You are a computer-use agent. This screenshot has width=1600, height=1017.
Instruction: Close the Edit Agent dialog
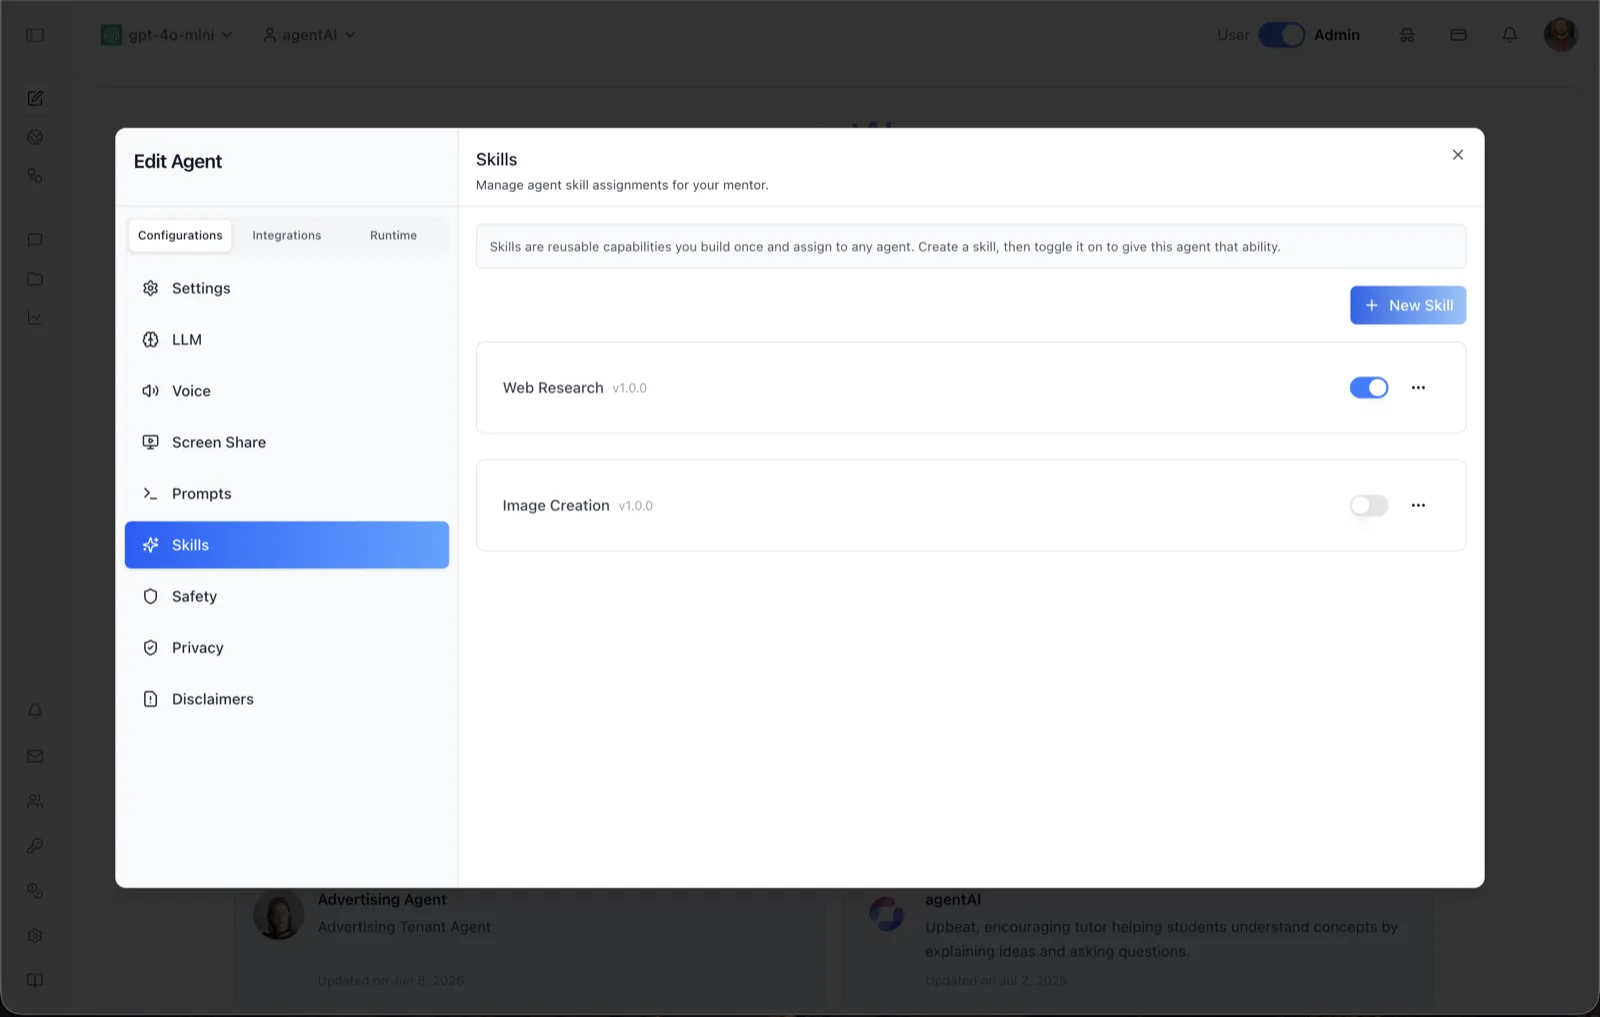[x=1458, y=155]
